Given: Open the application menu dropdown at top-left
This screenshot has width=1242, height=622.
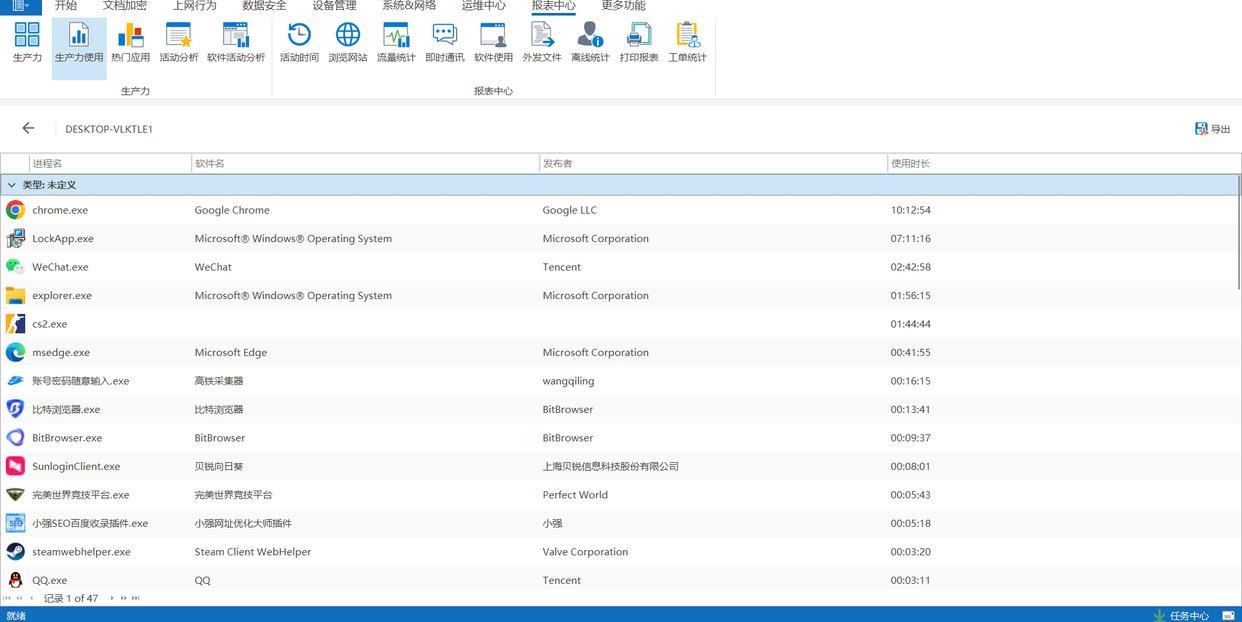Looking at the screenshot, I should click(x=20, y=6).
